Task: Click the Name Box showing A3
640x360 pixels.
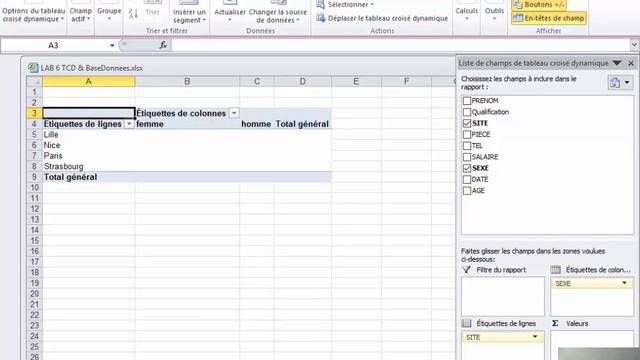Action: [53, 45]
